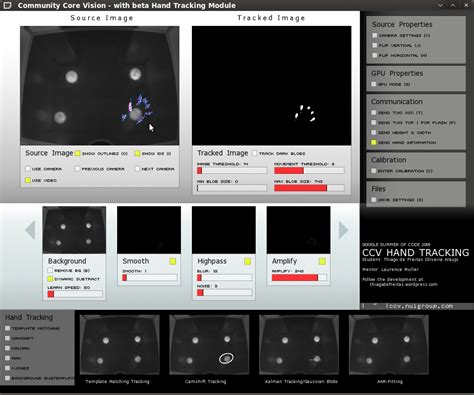Select the Smooth filter thumbnail
This screenshot has height=395, width=474.
click(x=149, y=230)
